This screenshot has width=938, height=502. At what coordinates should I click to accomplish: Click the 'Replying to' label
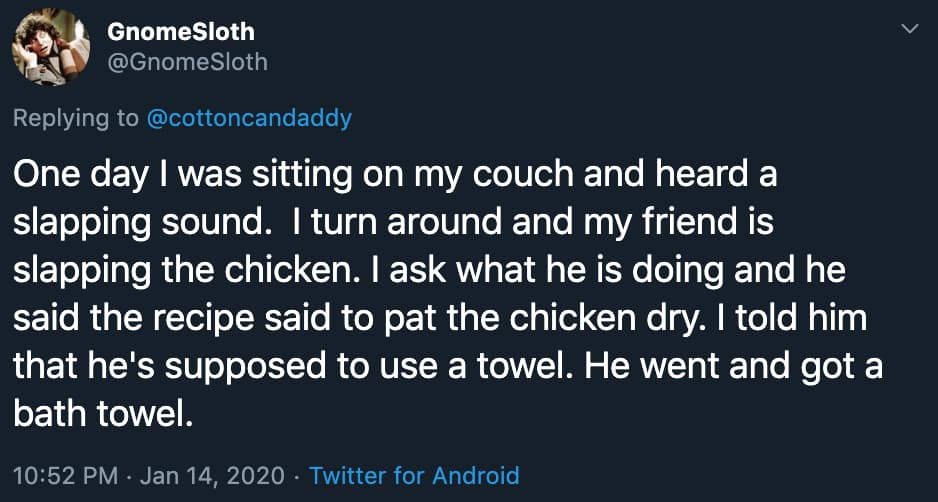[75, 118]
